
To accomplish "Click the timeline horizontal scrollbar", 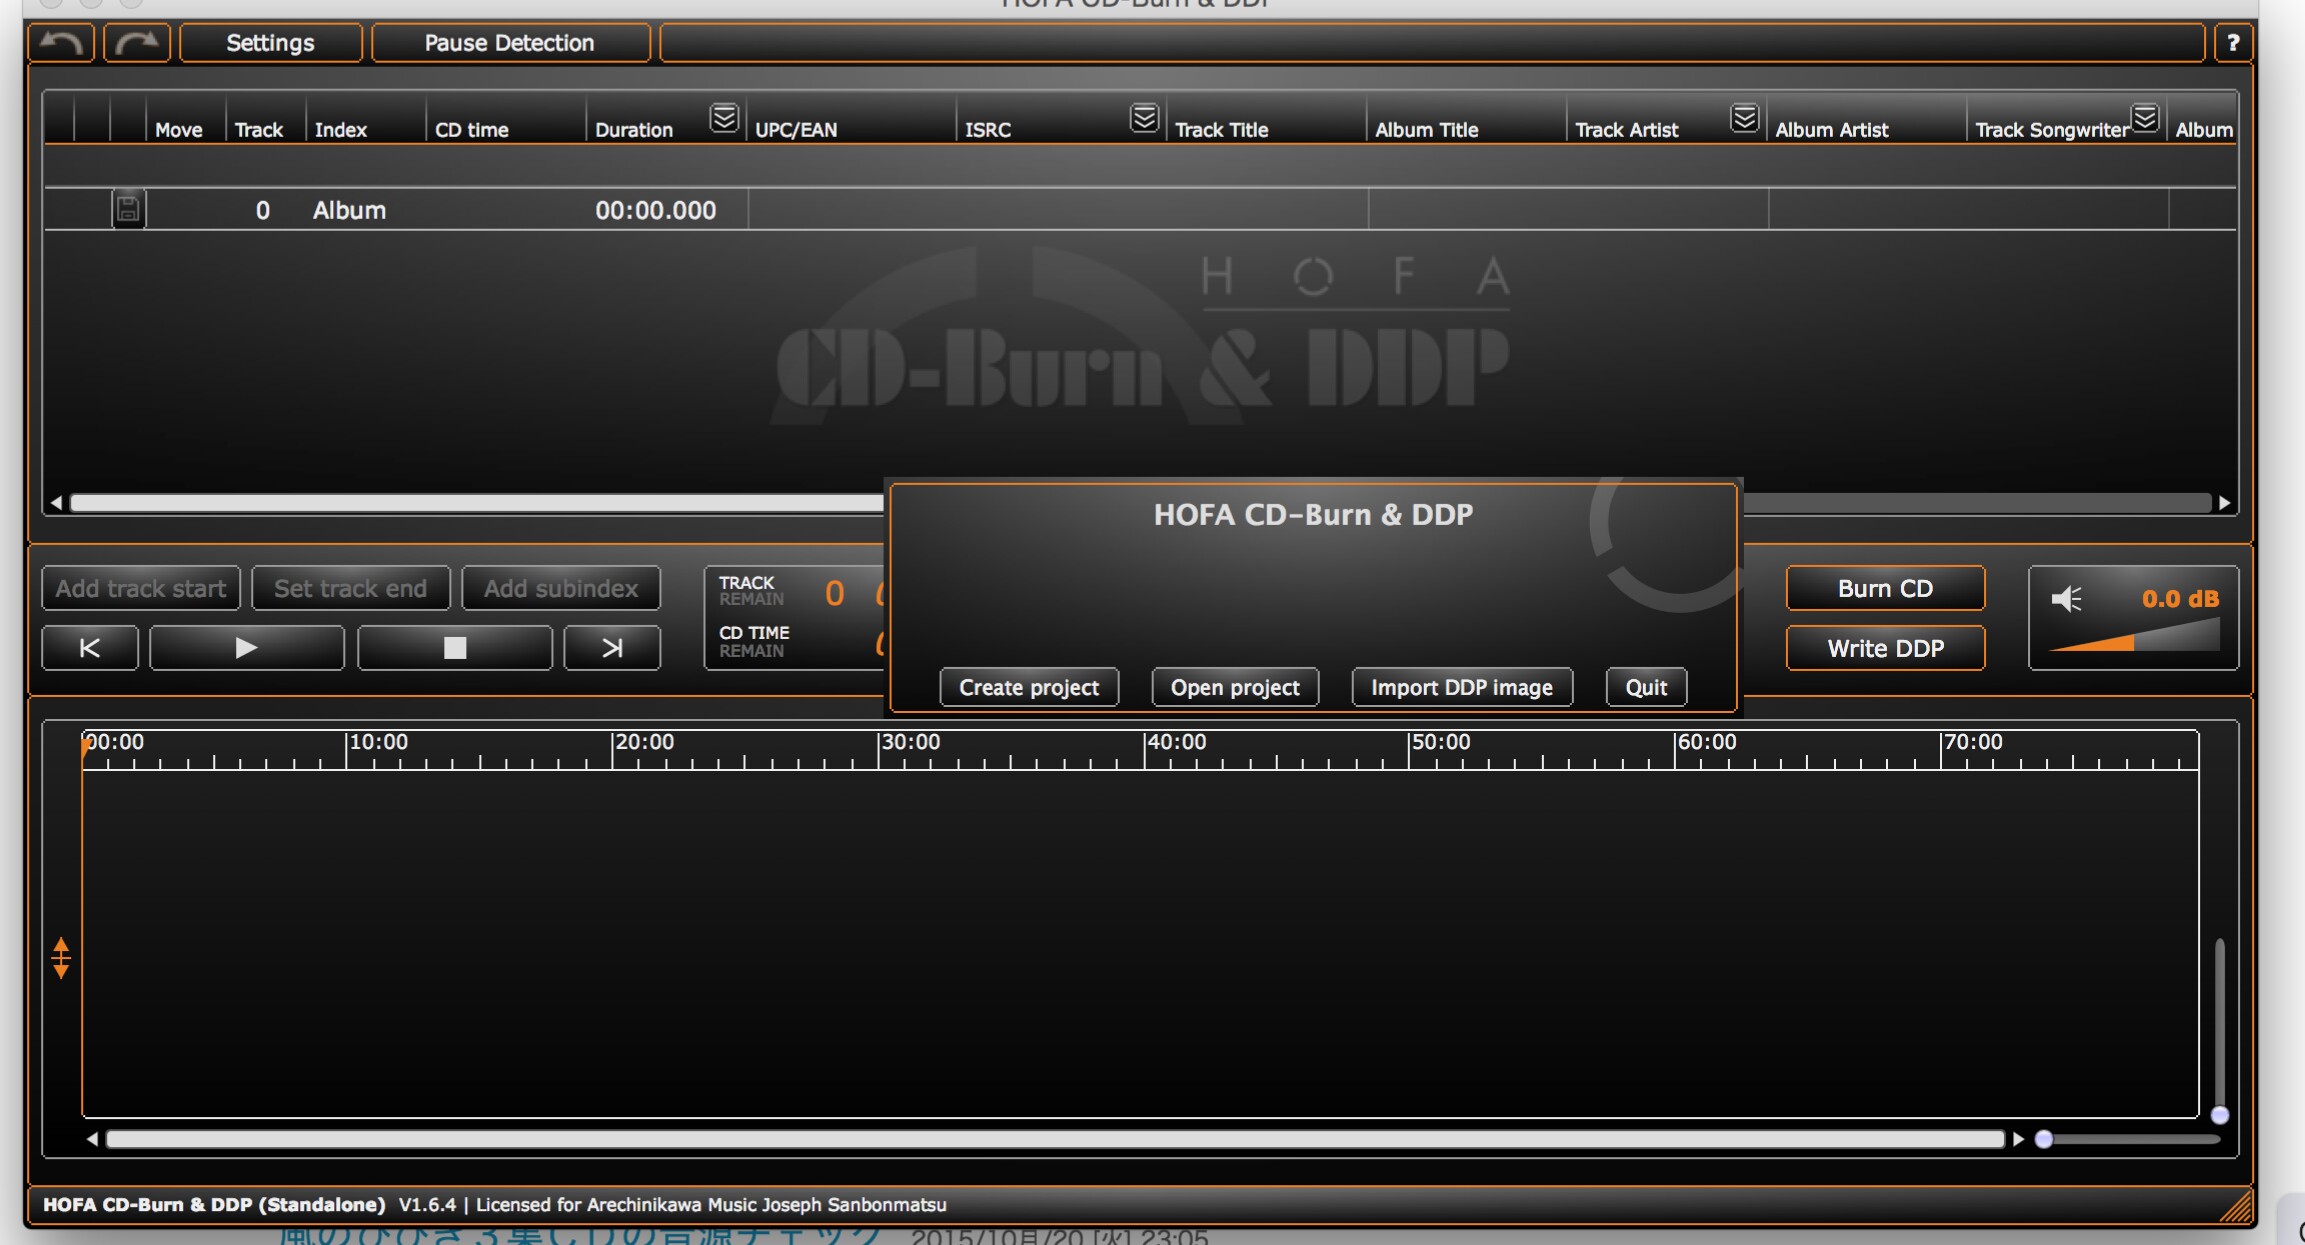I will pyautogui.click(x=1055, y=1139).
